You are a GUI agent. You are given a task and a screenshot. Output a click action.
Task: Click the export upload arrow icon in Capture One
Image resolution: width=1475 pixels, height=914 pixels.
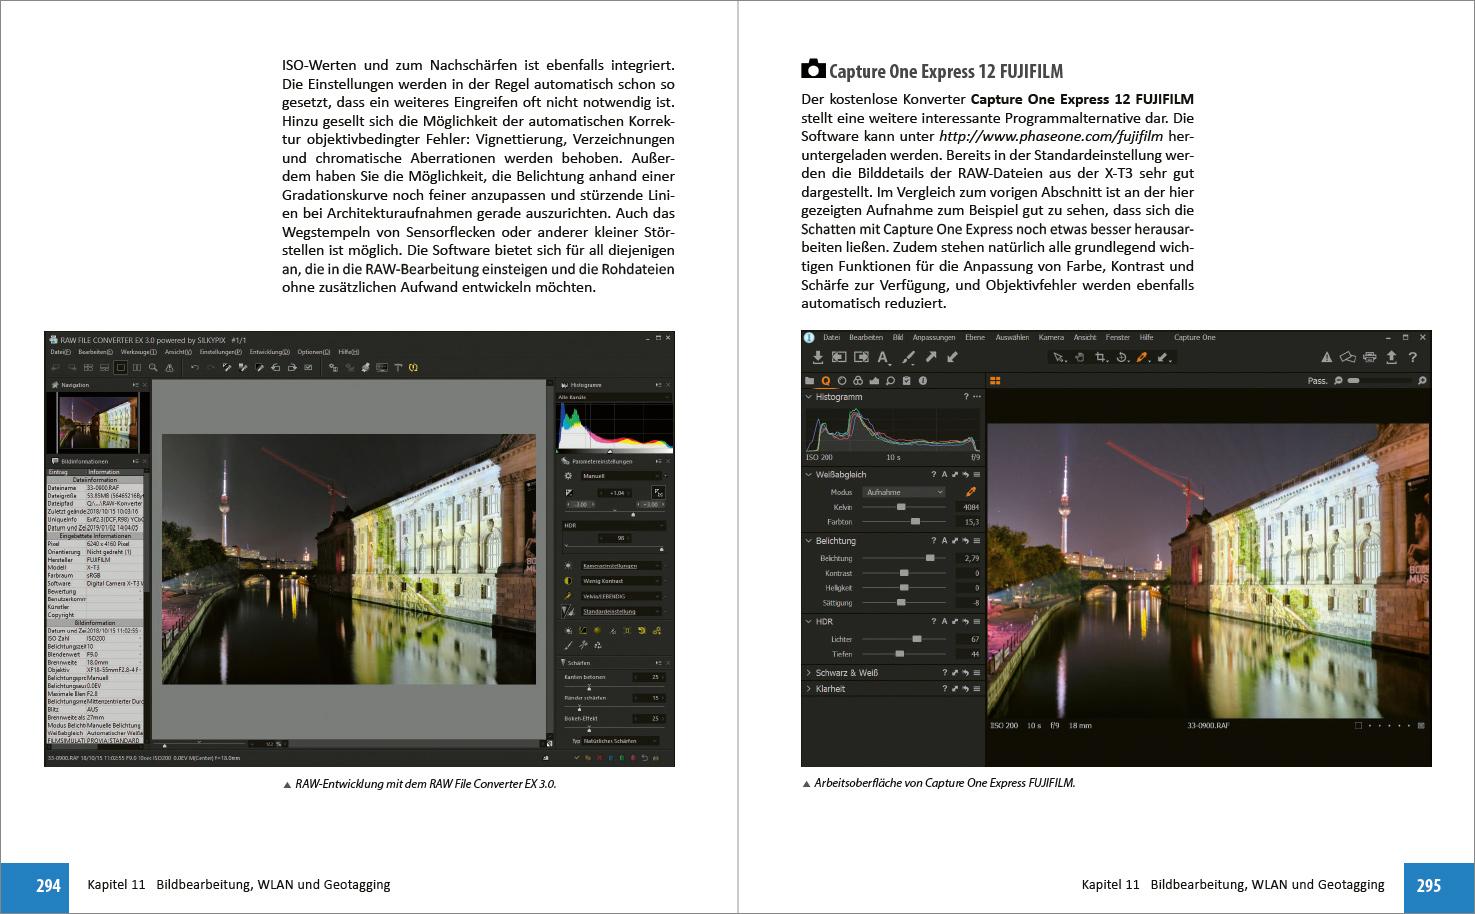1390,357
